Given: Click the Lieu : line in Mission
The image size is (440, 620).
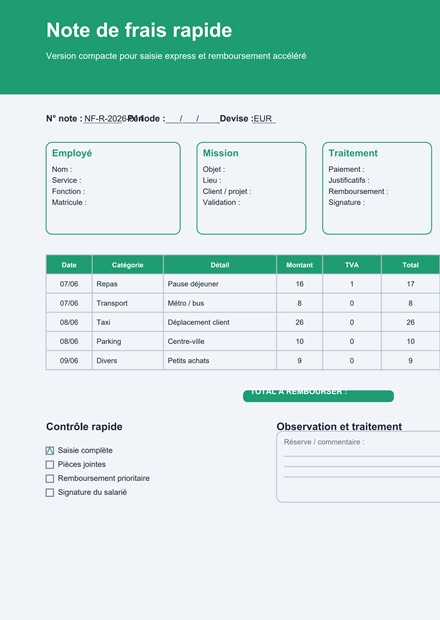Looking at the screenshot, I should coord(212,180).
